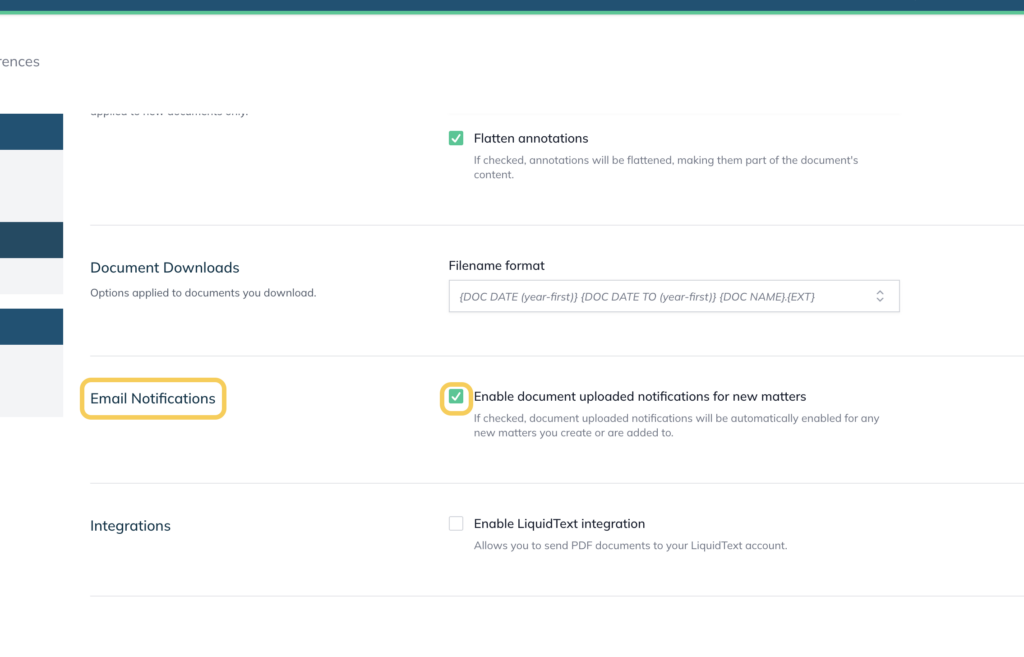Select the lowest blue sidebar item
The height and width of the screenshot is (657, 1024).
pos(31,327)
